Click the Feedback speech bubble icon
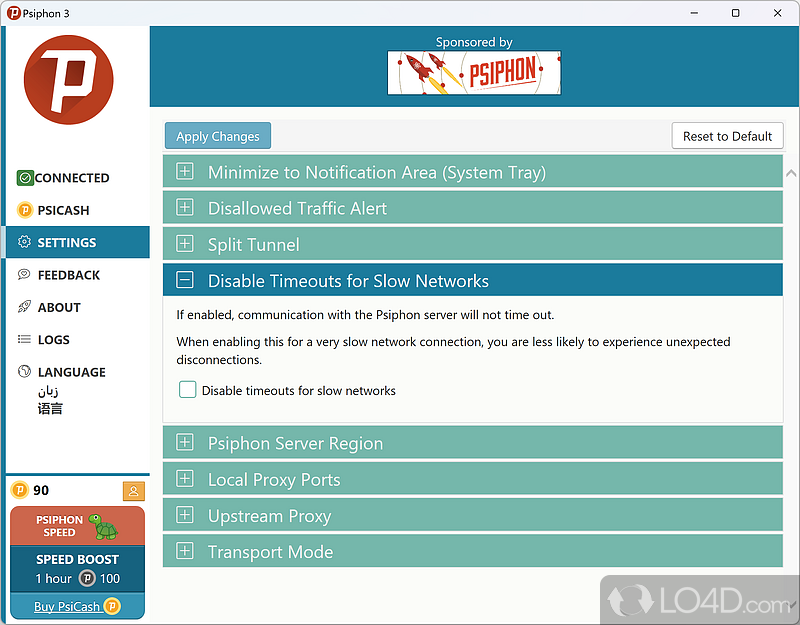Viewport: 800px width, 625px height. click(x=25, y=275)
